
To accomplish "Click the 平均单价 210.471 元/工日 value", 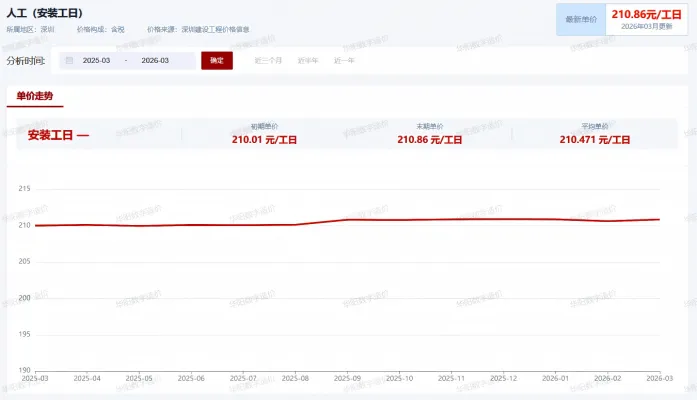I will (x=595, y=140).
